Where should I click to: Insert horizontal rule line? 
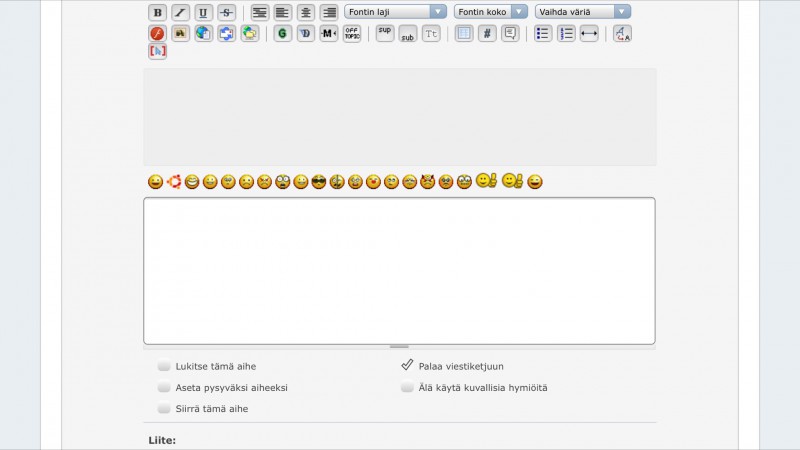589,33
